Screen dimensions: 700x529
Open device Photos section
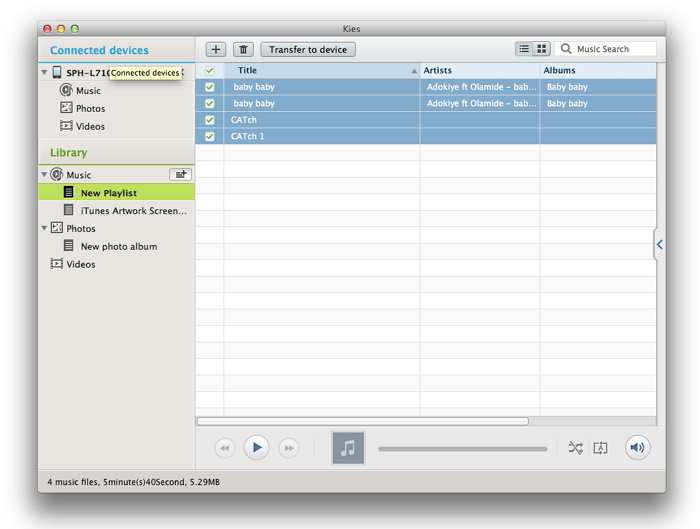coord(91,108)
